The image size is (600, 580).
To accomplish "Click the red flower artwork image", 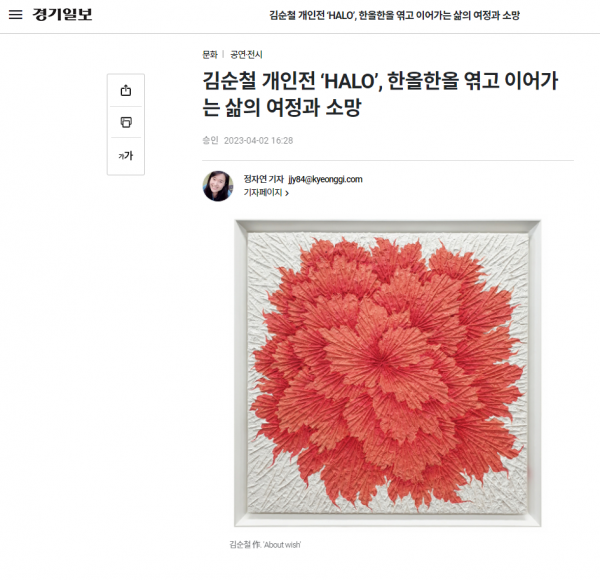I will (388, 373).
